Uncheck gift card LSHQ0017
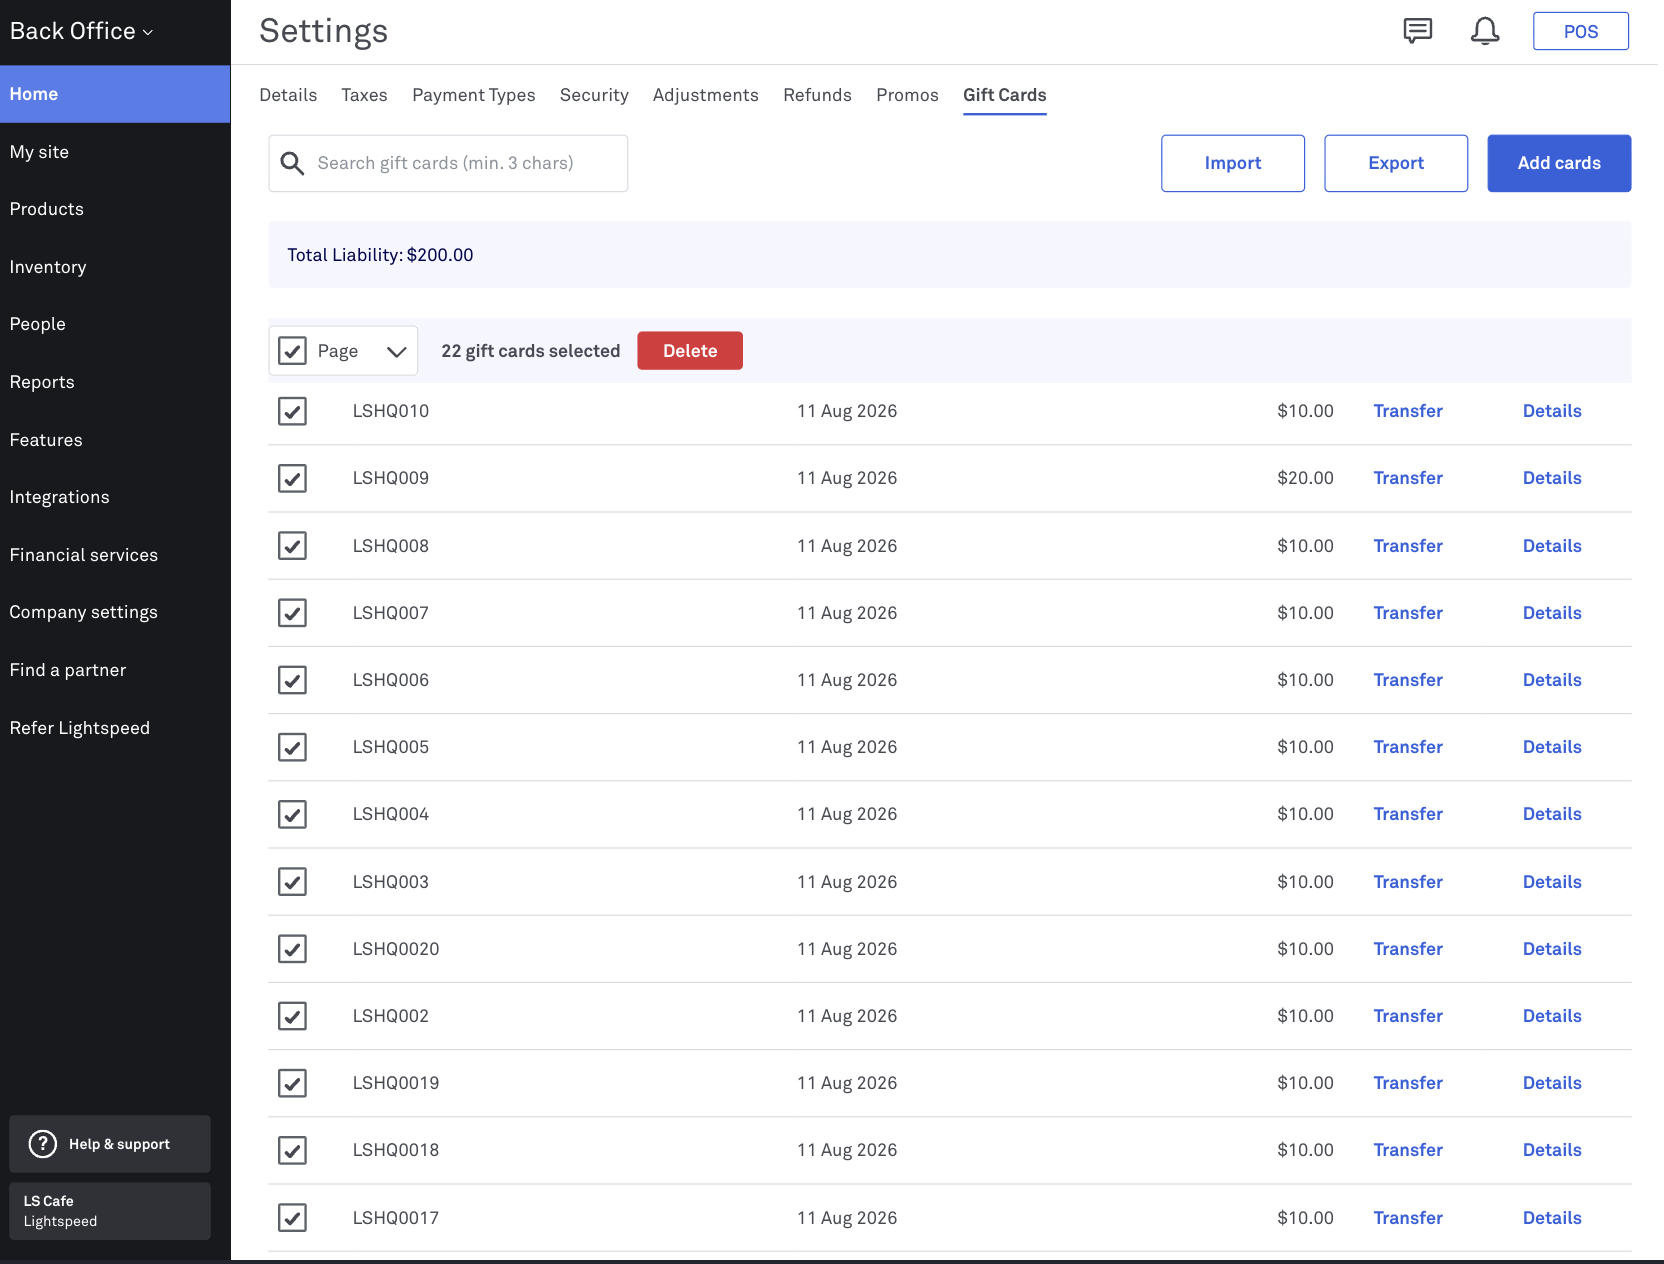This screenshot has height=1264, width=1664. pos(292,1218)
